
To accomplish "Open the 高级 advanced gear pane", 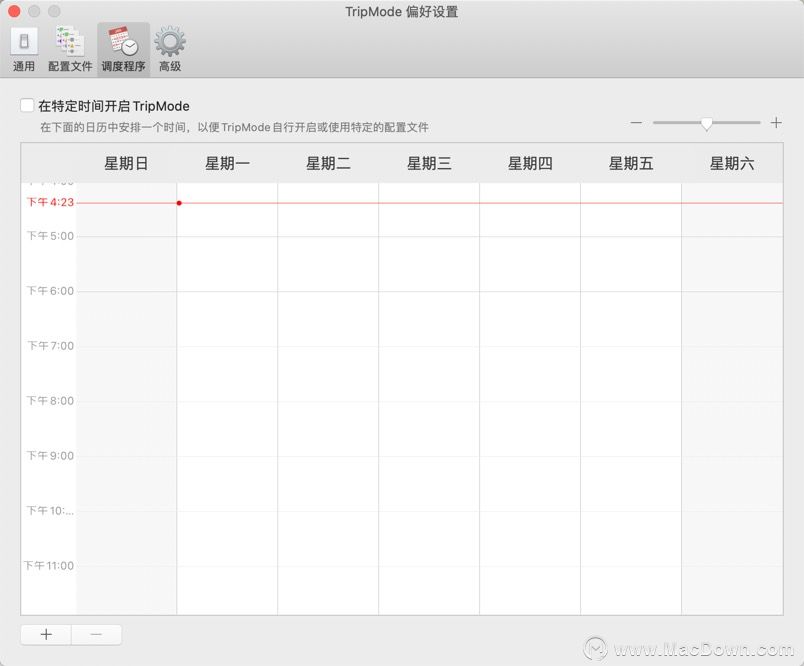I will click(170, 50).
